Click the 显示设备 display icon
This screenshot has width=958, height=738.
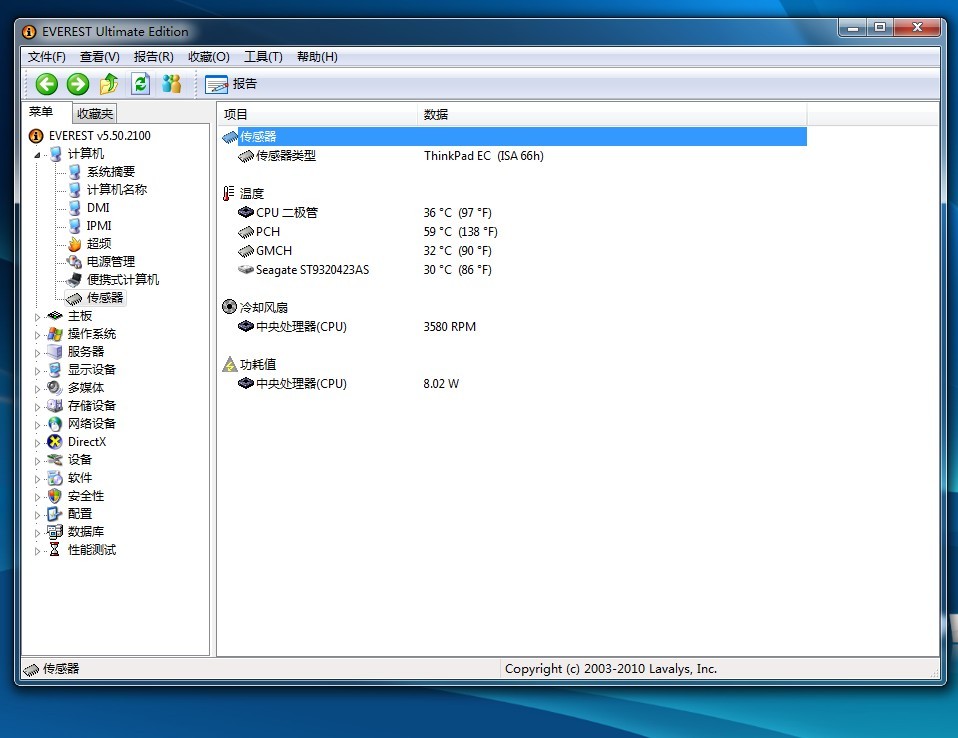(x=55, y=370)
